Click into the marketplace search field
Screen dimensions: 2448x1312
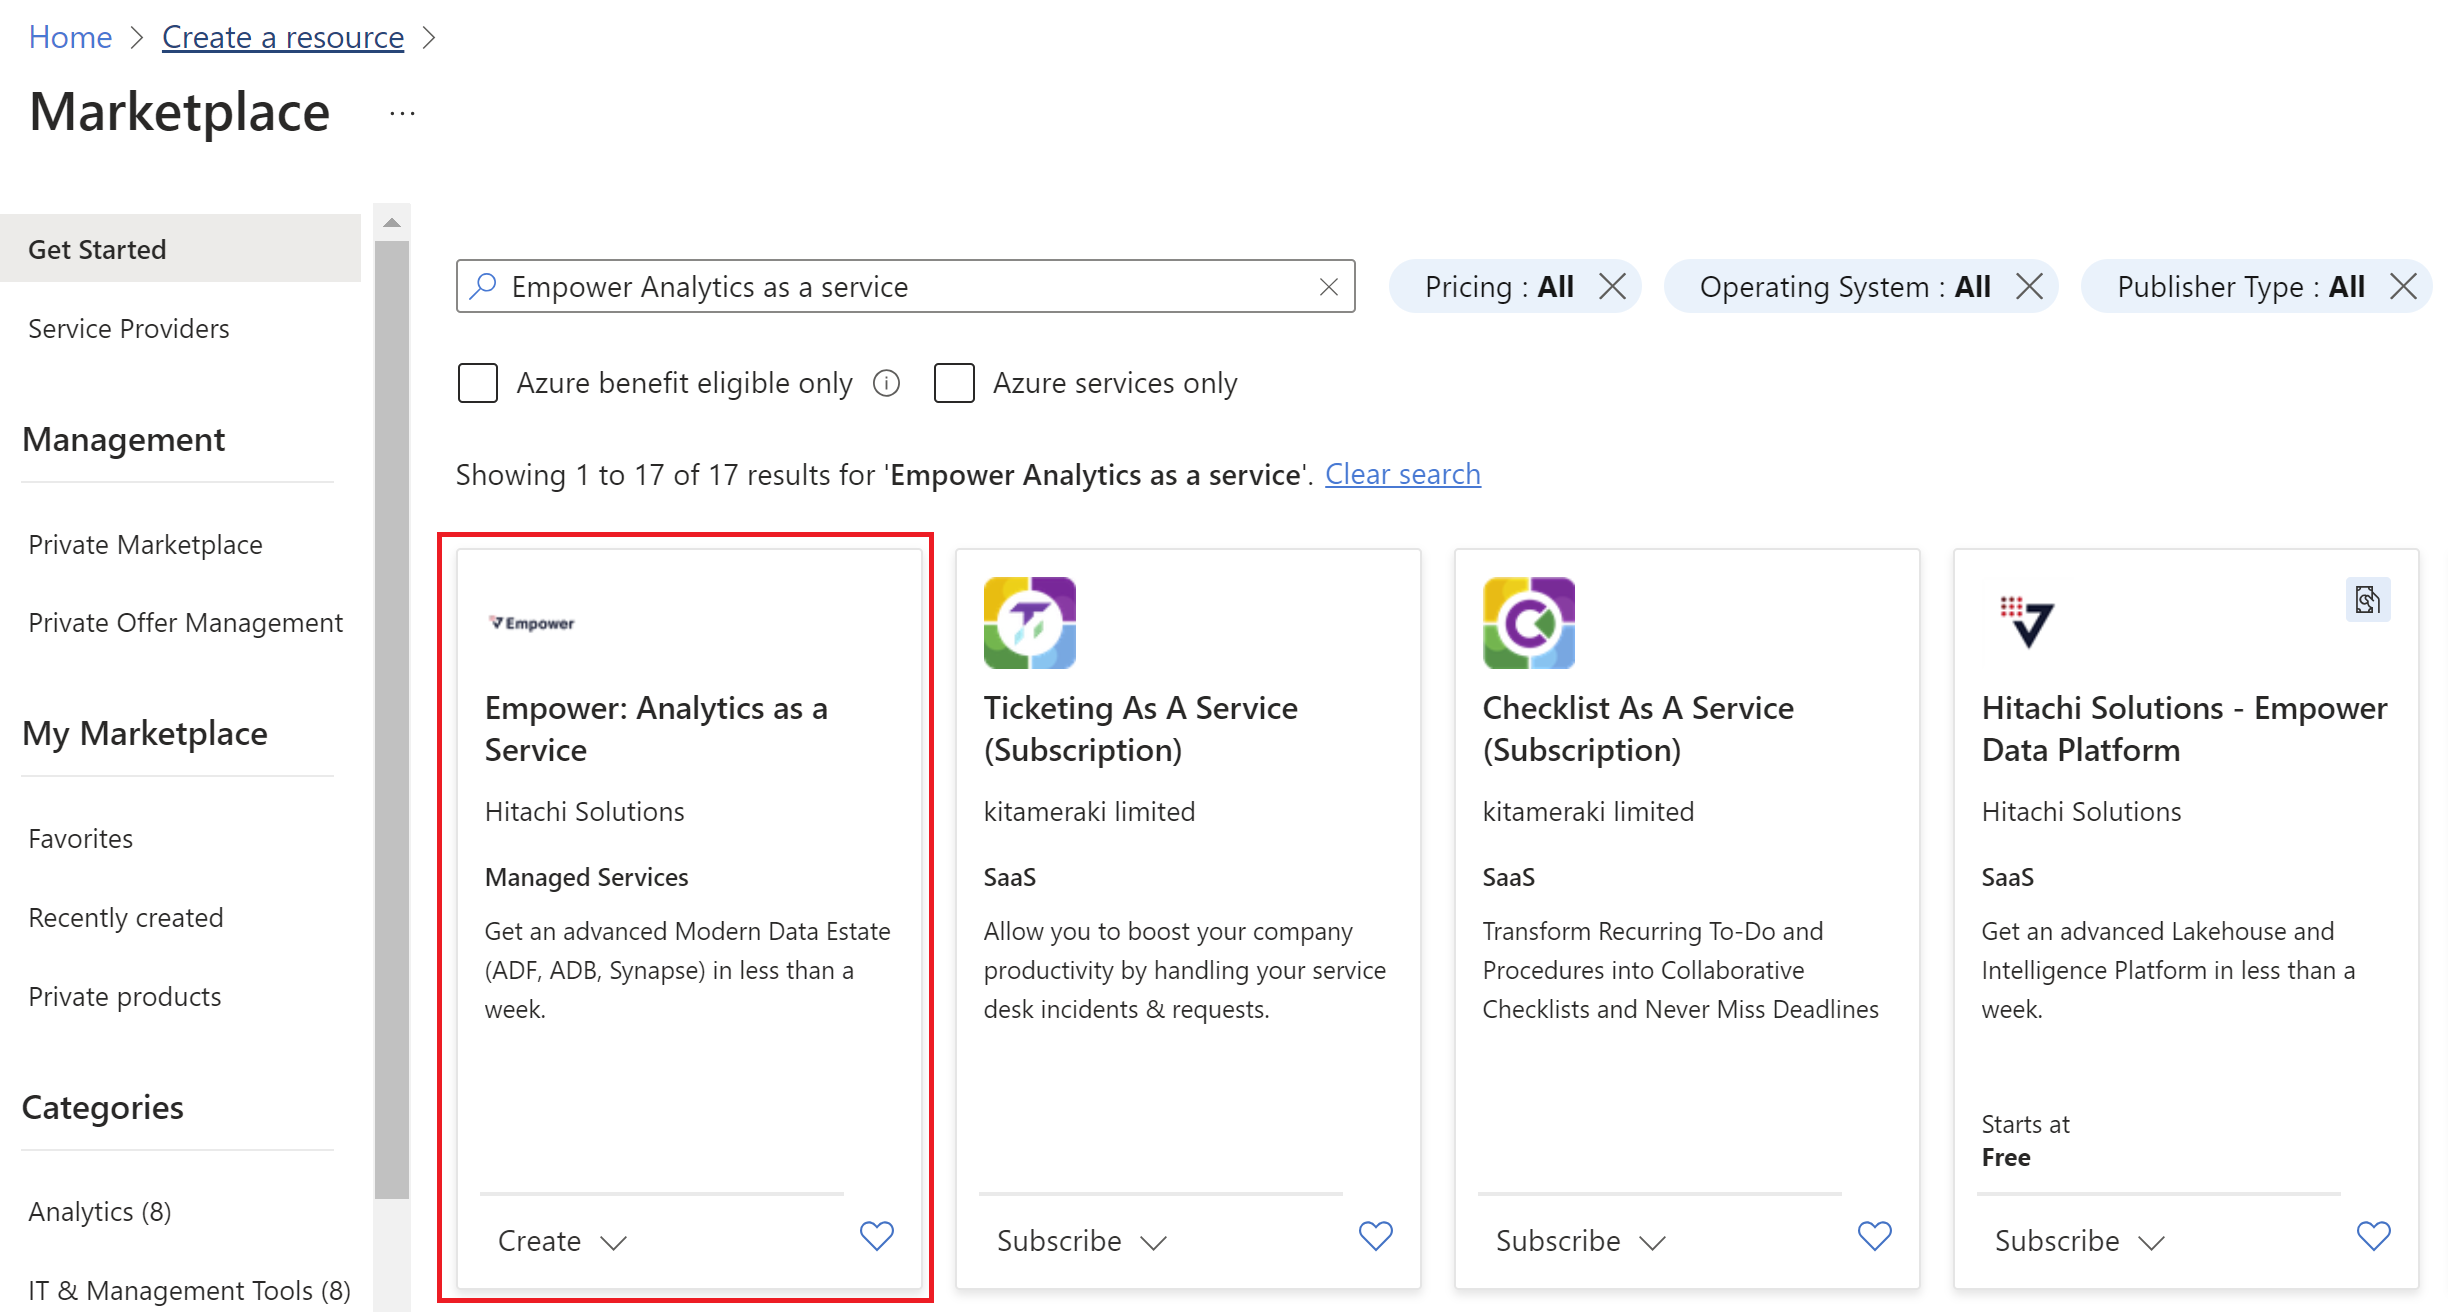click(906, 286)
